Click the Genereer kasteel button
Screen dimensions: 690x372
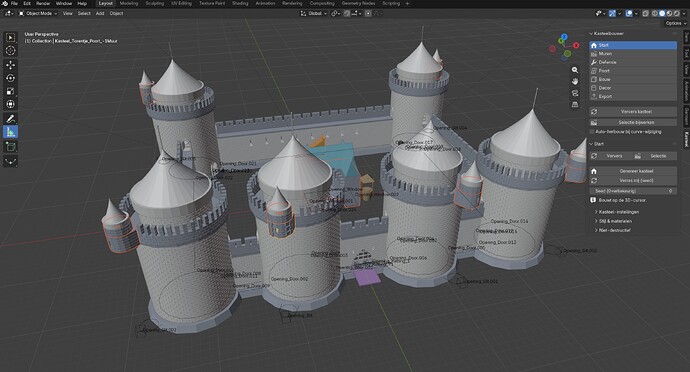click(633, 171)
